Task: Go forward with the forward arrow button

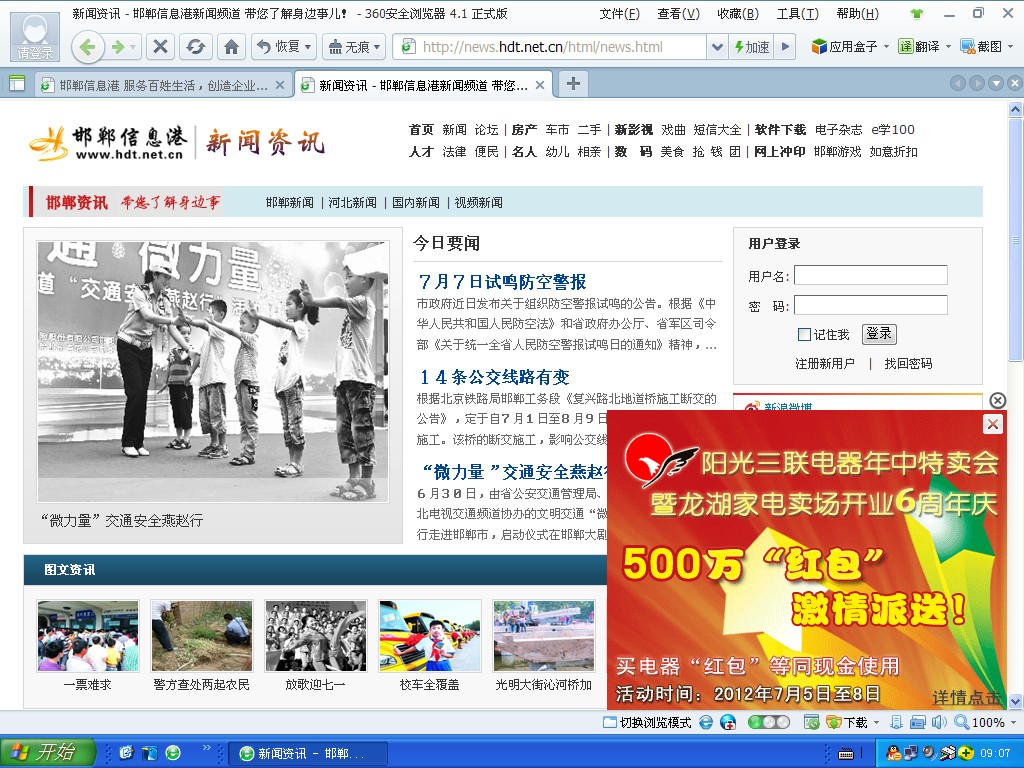Action: click(x=118, y=47)
